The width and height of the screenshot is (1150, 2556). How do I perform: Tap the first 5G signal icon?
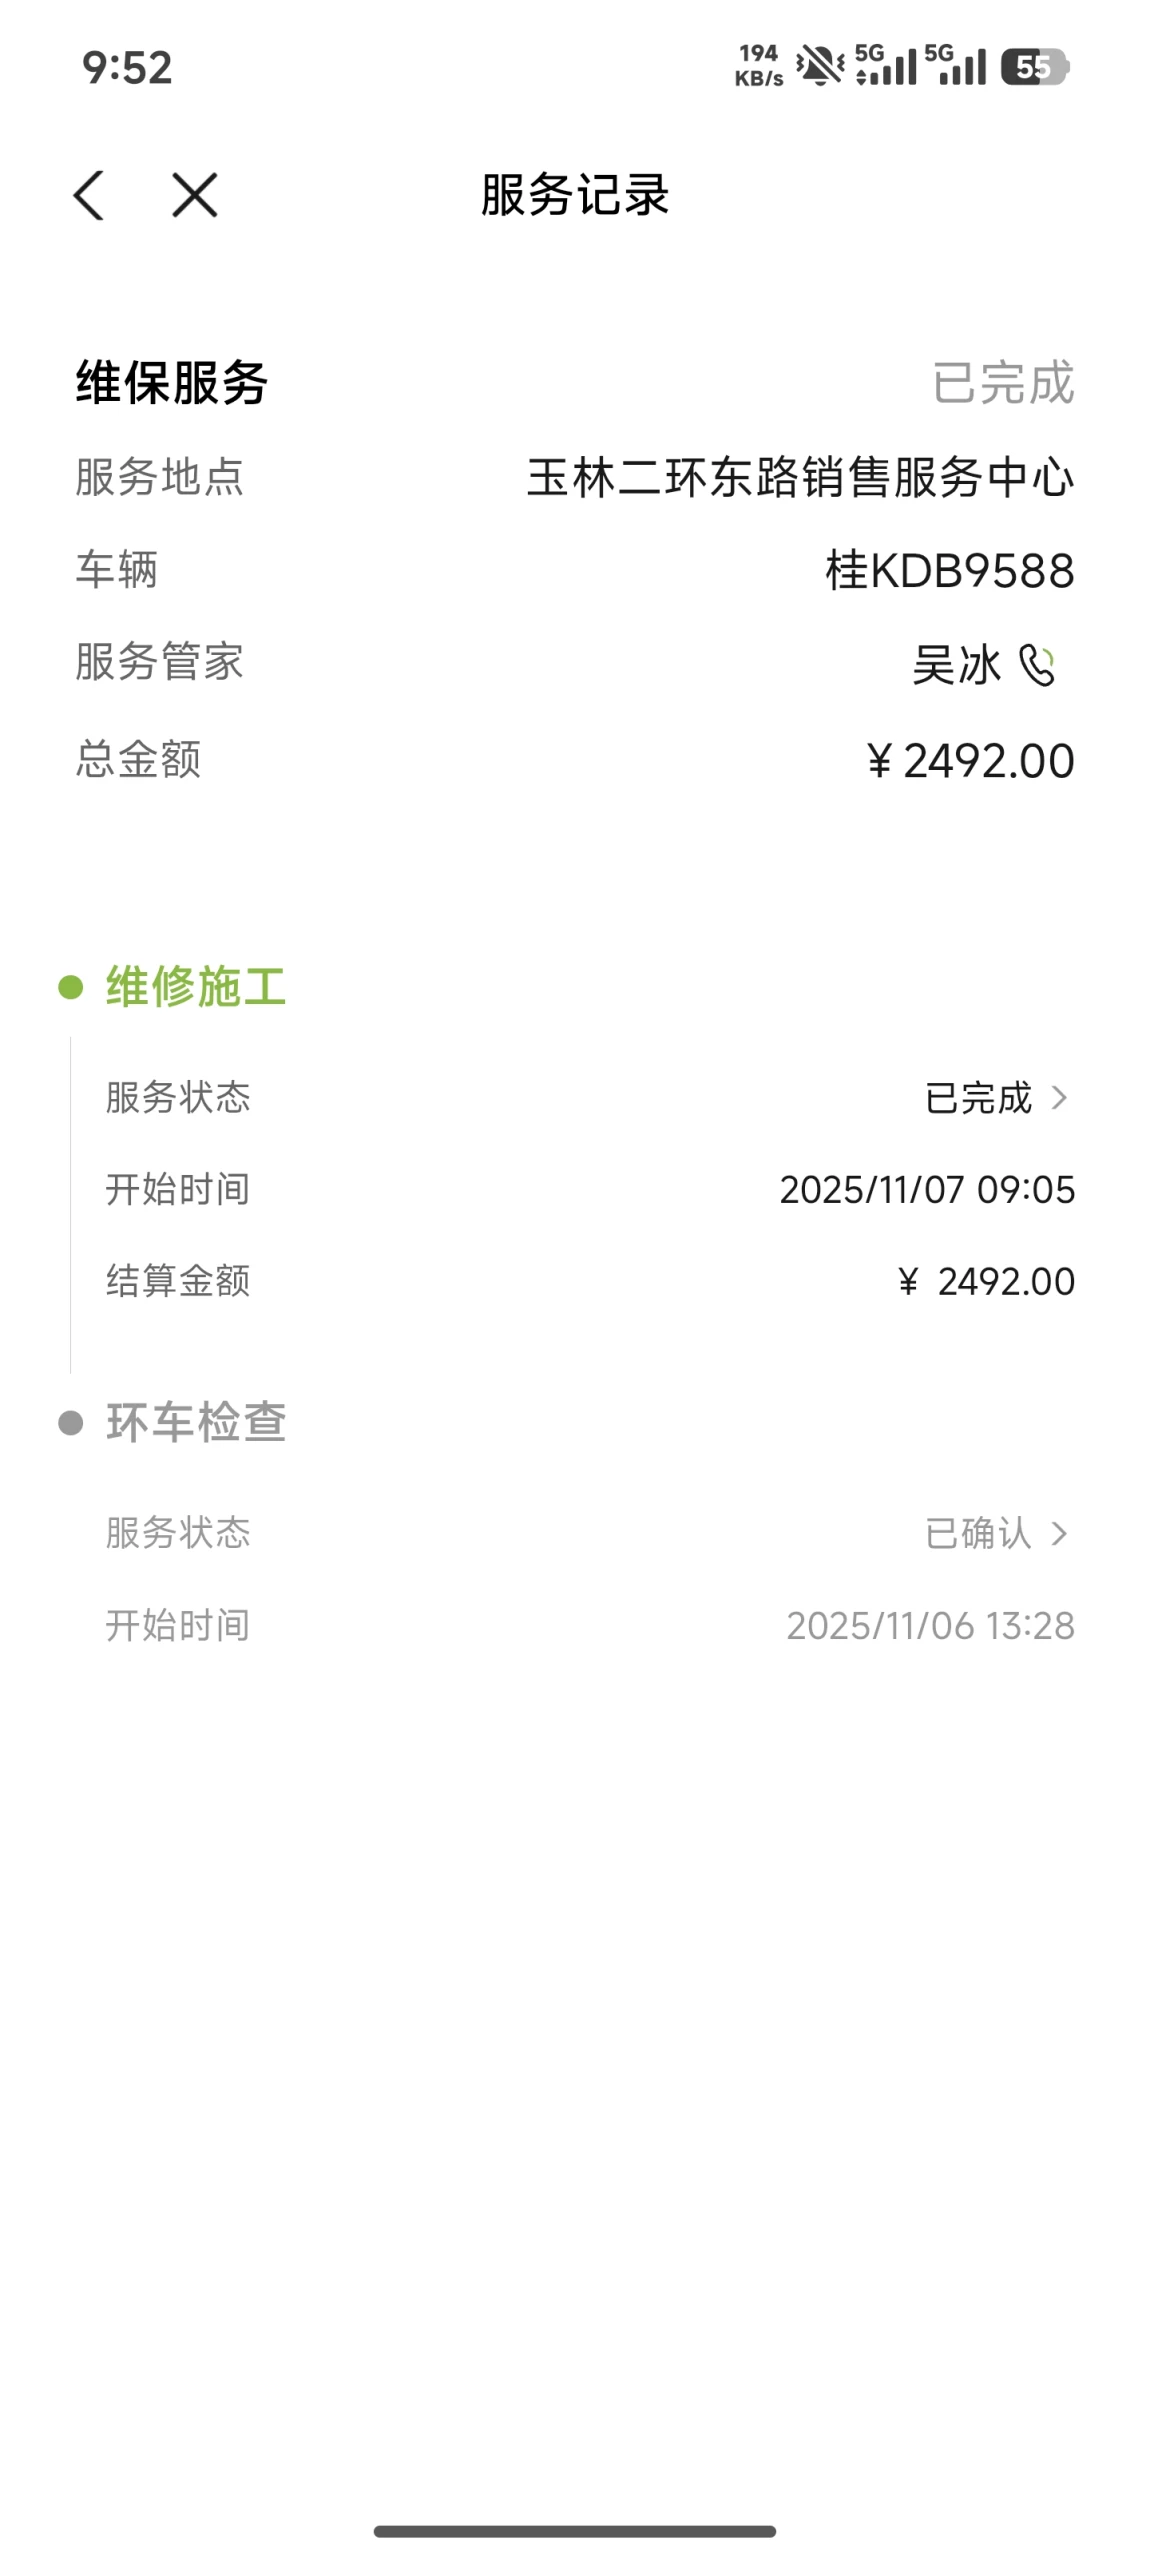coord(885,66)
